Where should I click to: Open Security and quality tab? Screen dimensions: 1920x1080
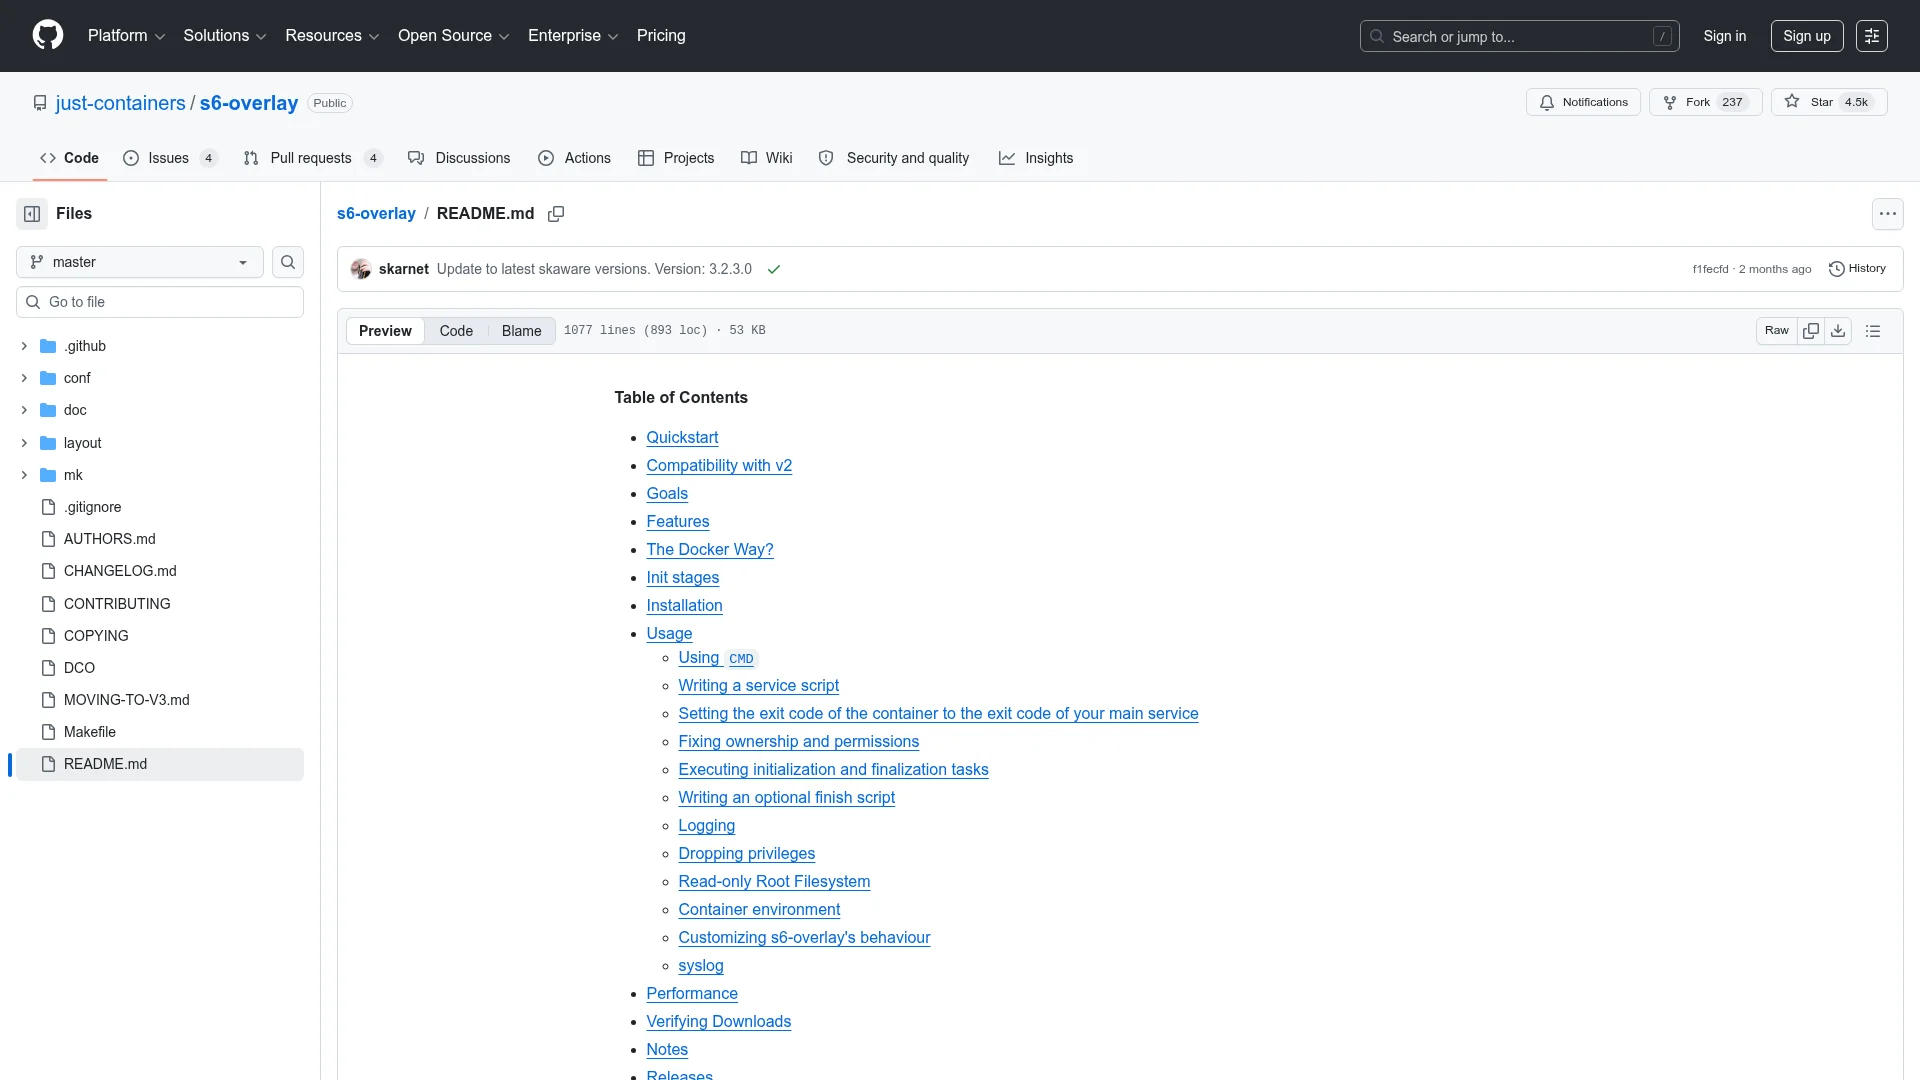(x=894, y=158)
